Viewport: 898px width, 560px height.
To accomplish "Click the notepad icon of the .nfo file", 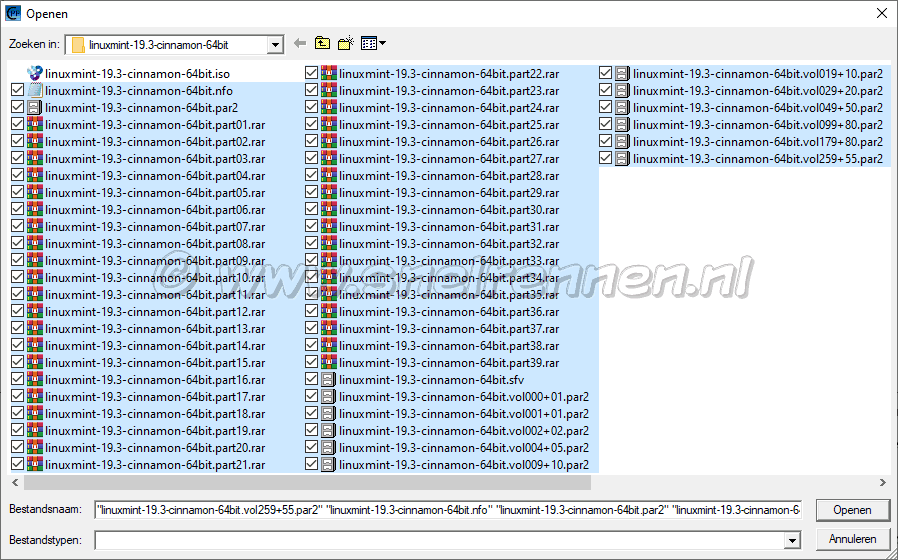I will [x=35, y=90].
